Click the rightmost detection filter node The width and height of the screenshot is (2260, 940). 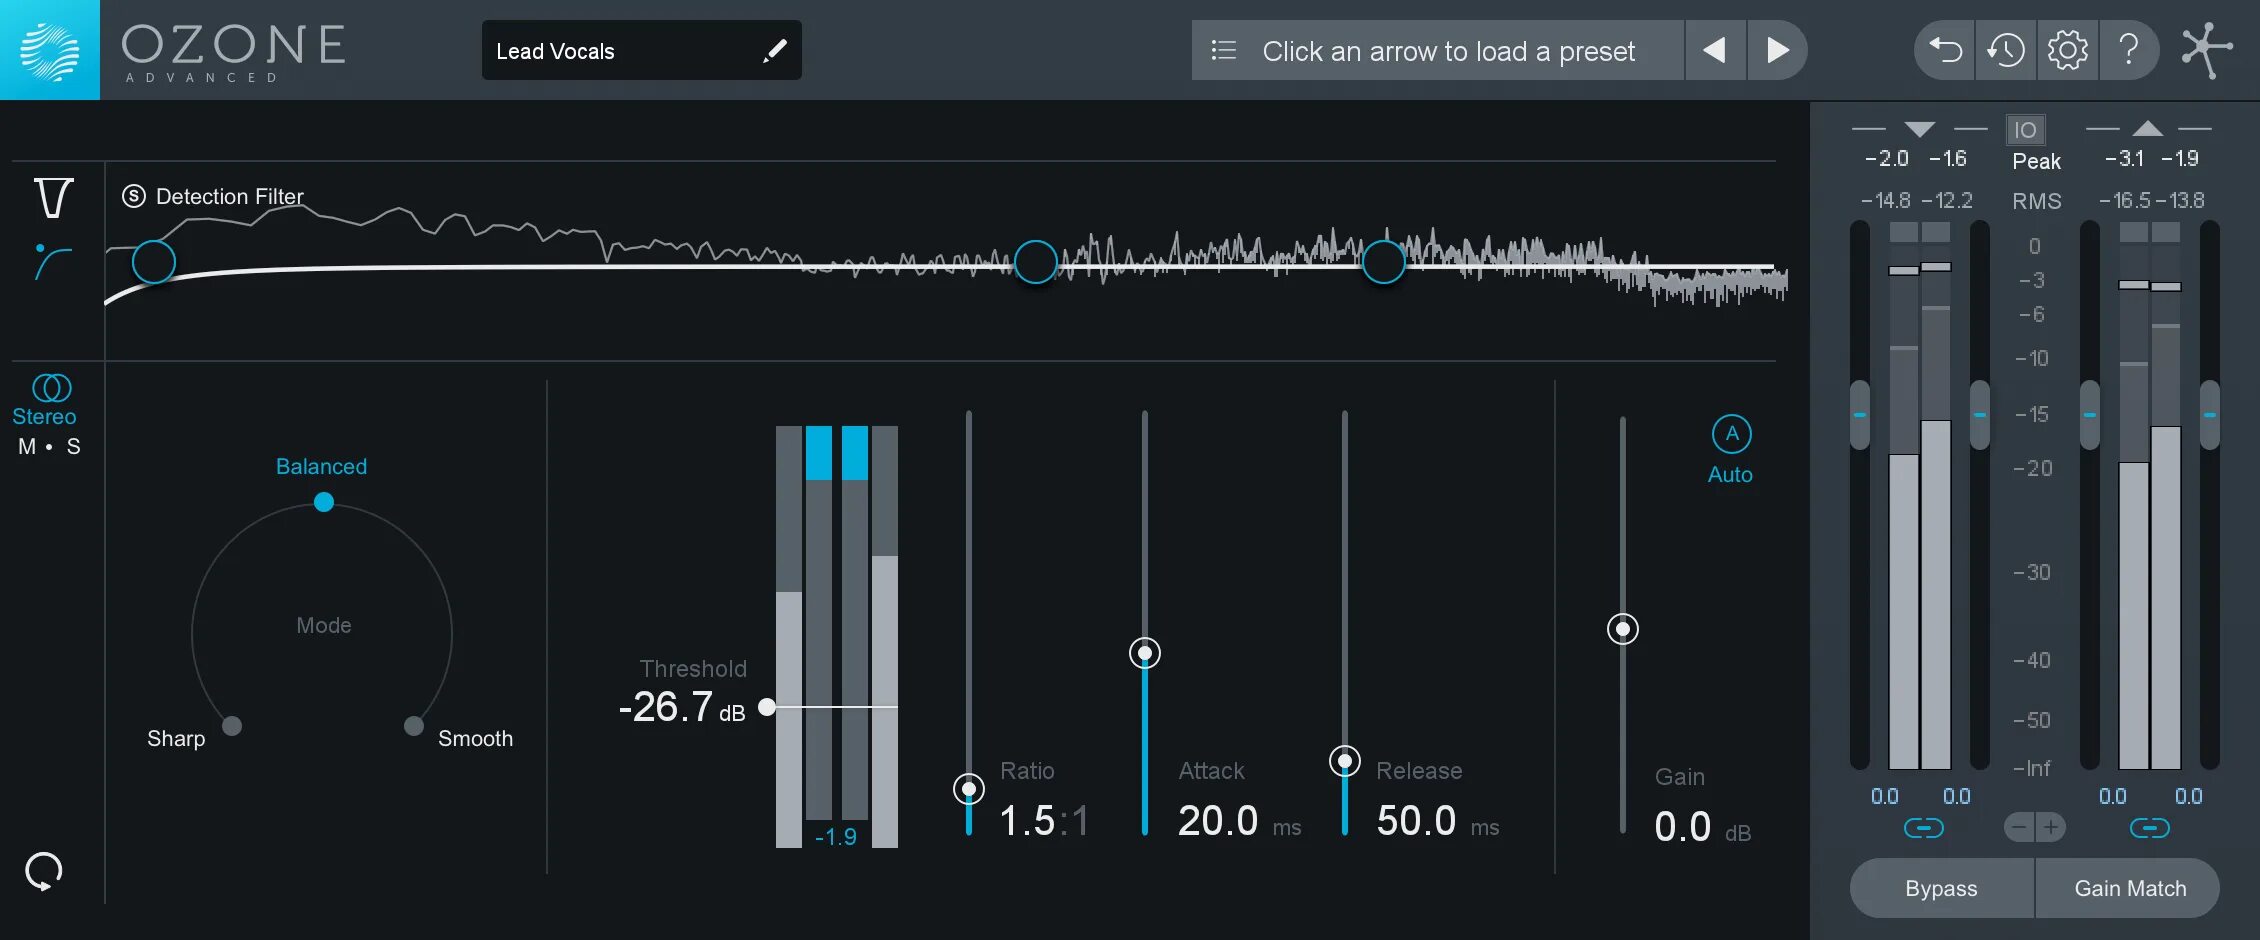(x=1384, y=262)
